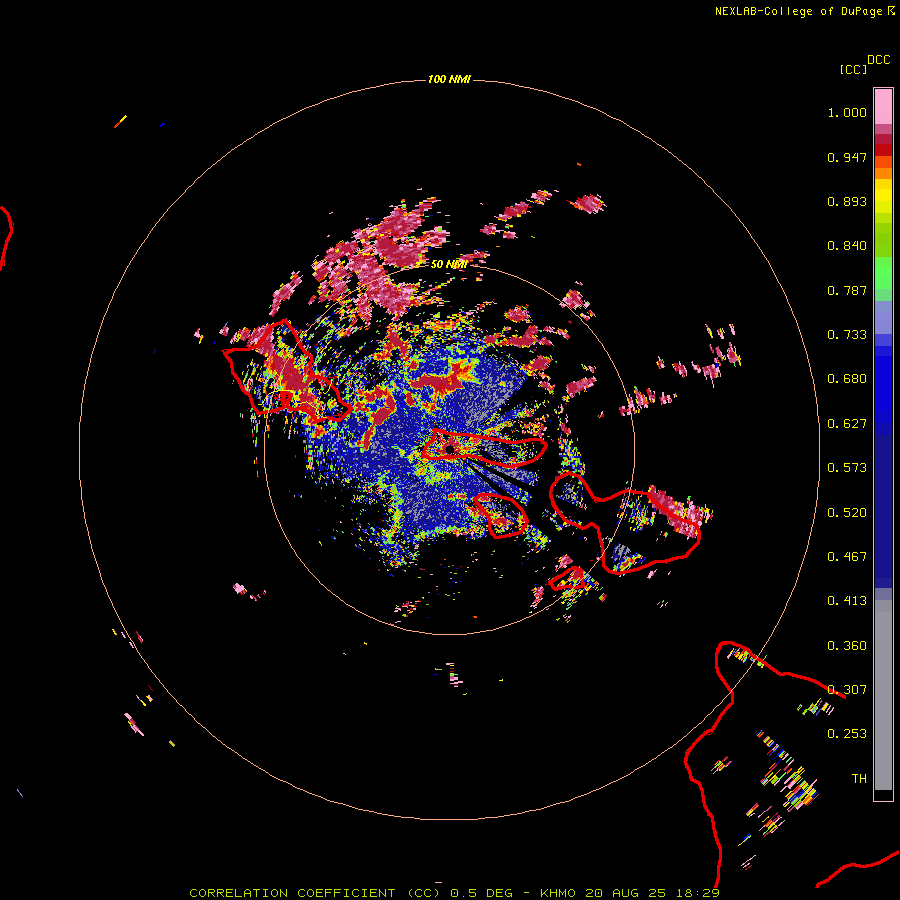
Task: Click the 0.573 legend value
Action: coord(847,468)
